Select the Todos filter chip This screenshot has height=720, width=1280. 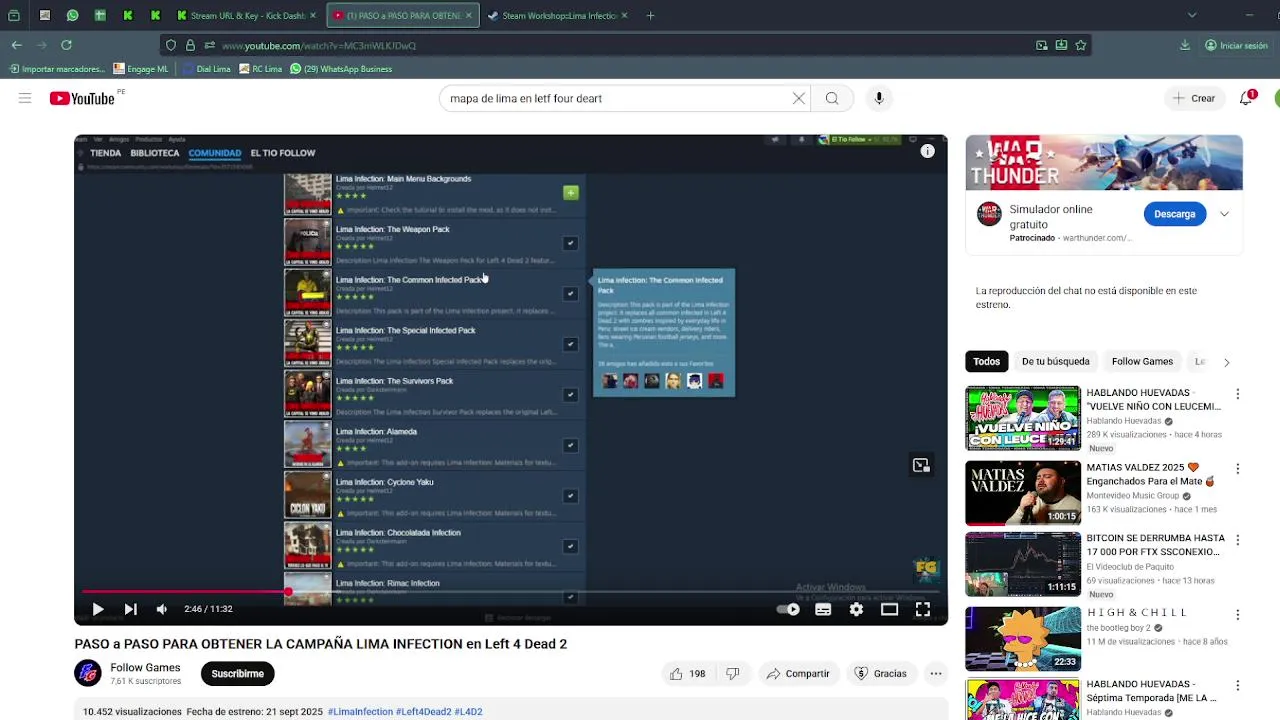tap(987, 361)
